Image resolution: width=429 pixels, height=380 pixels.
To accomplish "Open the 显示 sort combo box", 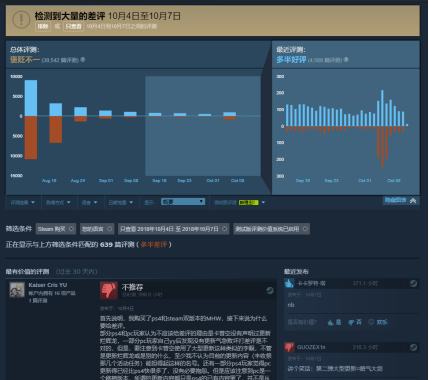I will click(x=183, y=202).
